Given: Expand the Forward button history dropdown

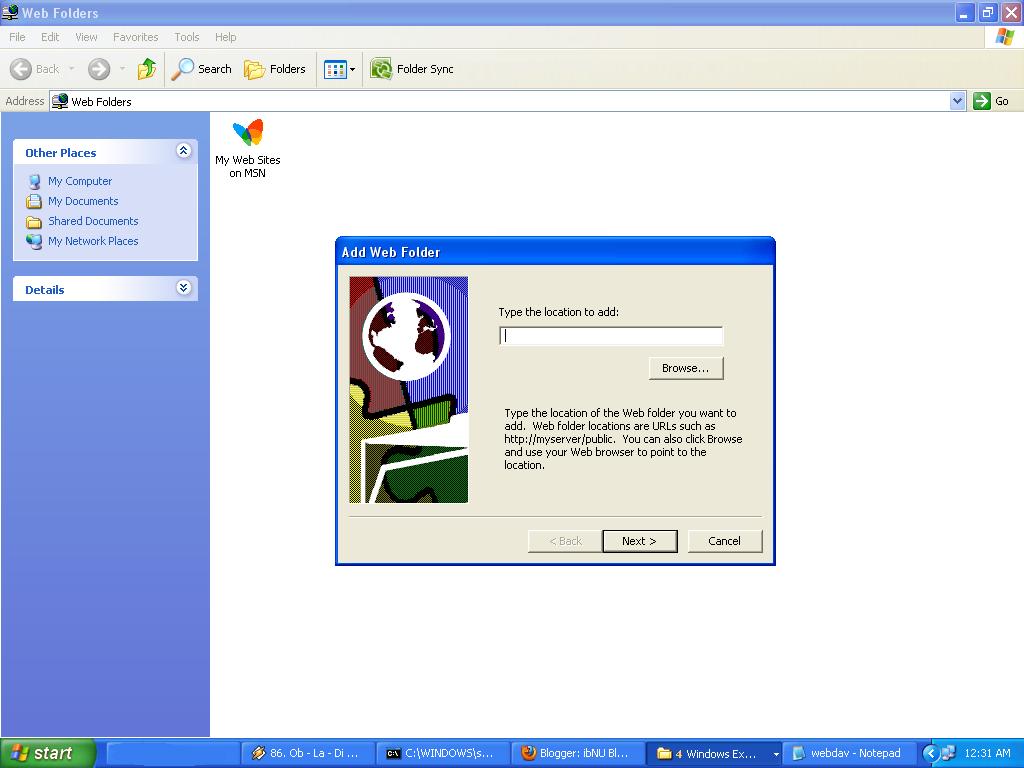Looking at the screenshot, I should click(122, 69).
